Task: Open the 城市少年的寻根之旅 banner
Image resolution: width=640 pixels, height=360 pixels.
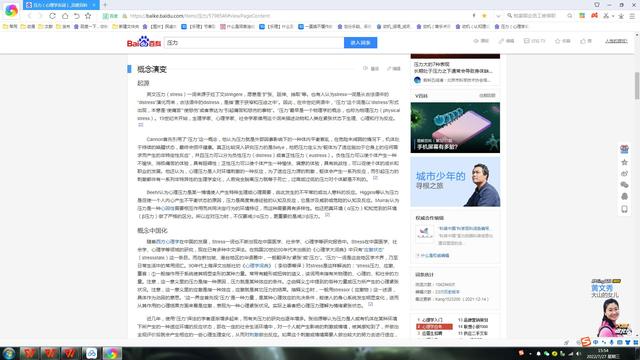Action: pyautogui.click(x=455, y=182)
